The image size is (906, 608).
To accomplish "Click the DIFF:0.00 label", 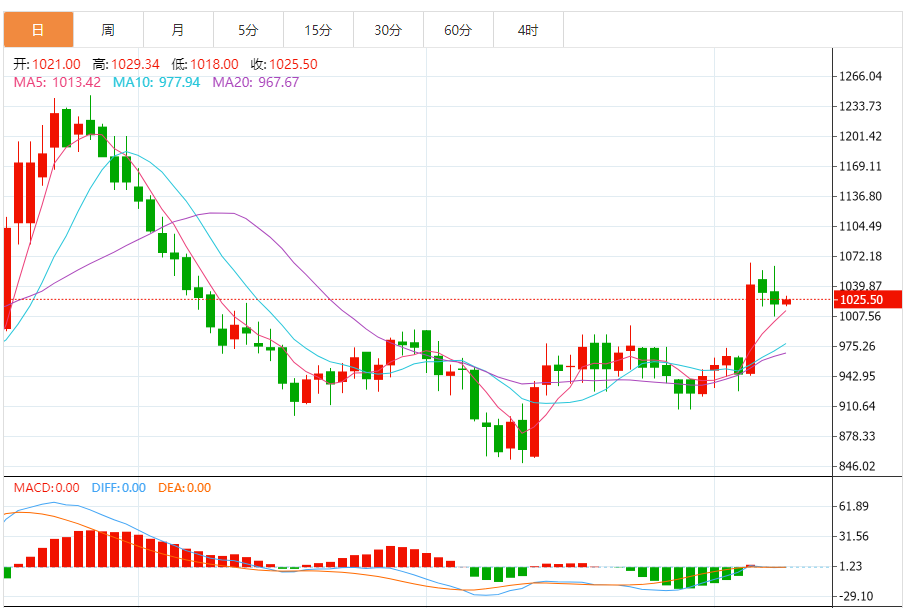I will pyautogui.click(x=118, y=488).
